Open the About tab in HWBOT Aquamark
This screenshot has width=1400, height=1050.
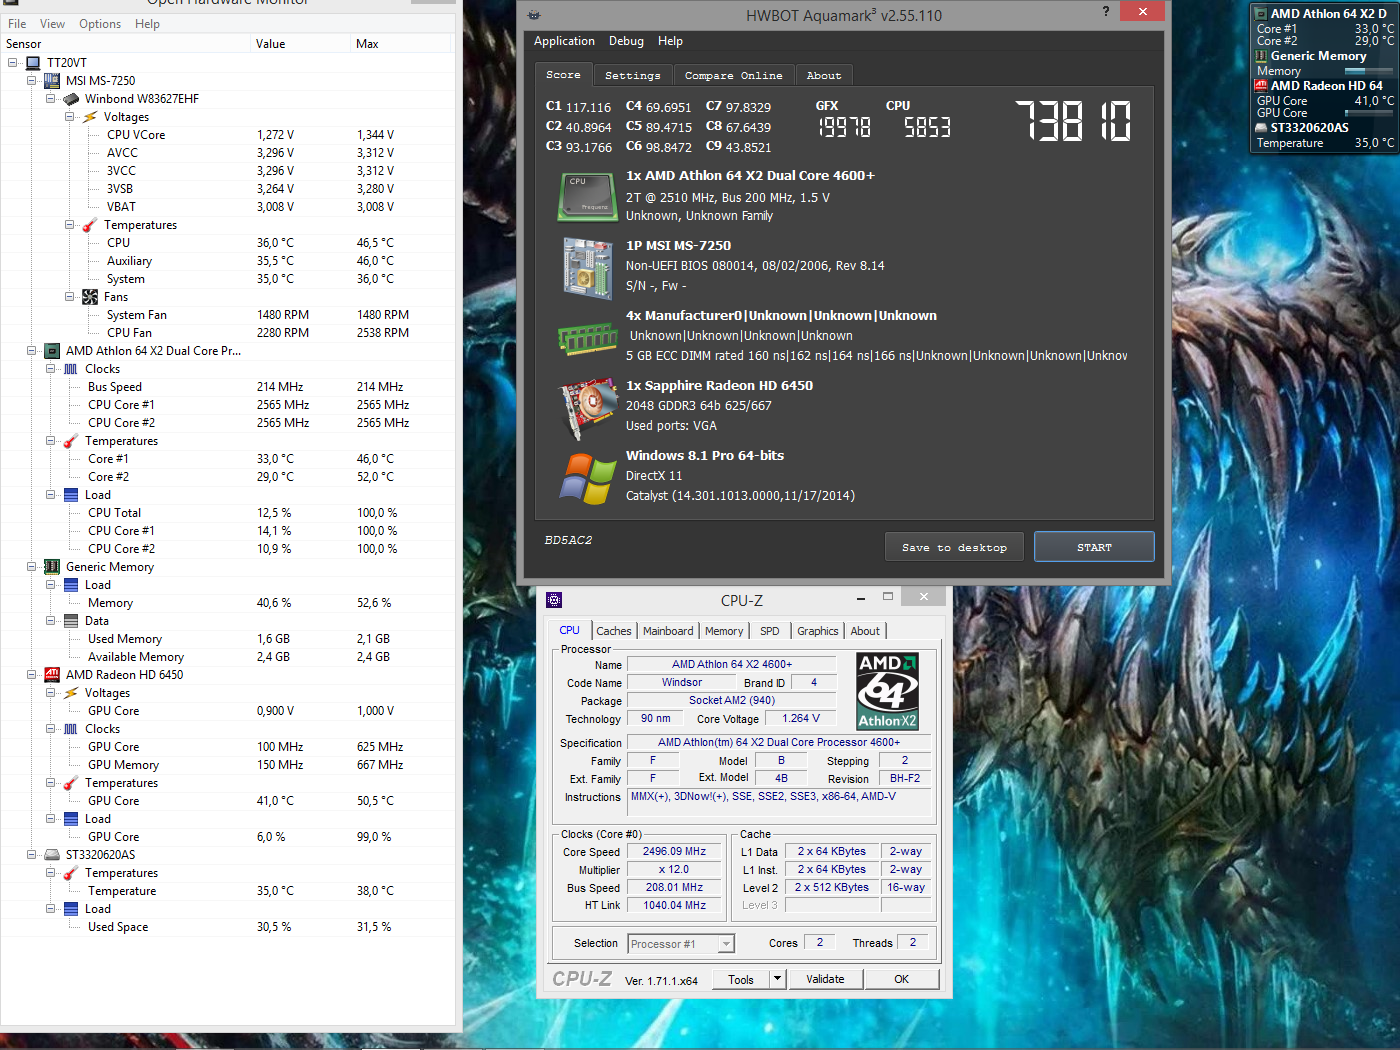(x=824, y=75)
